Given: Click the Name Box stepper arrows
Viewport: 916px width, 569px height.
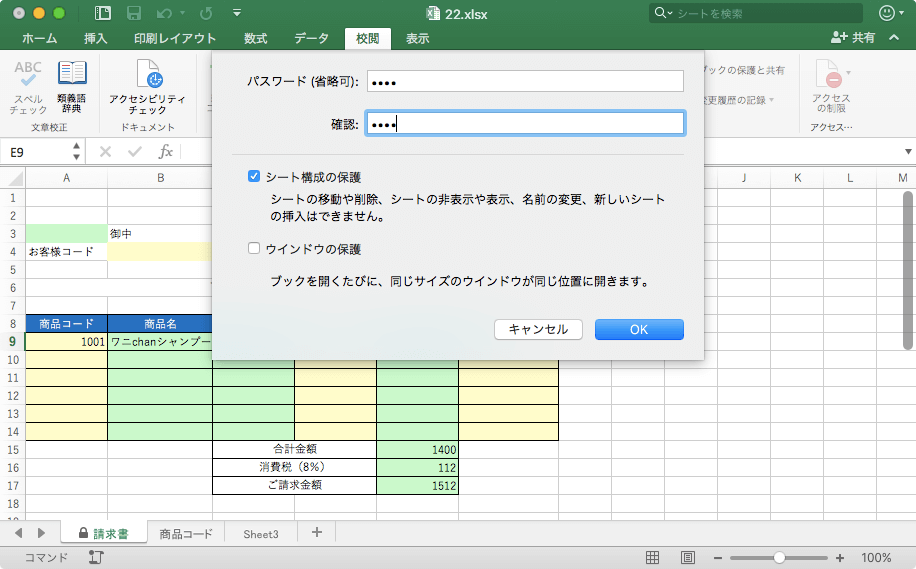Looking at the screenshot, I should (x=77, y=152).
